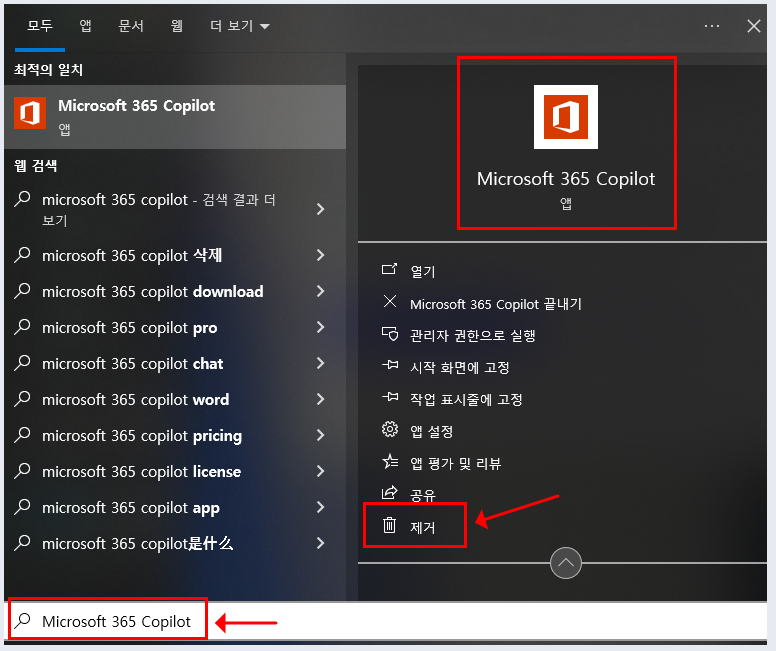Click the Office icon in best match row
Viewport: 776px width, 651px height.
pos(30,113)
